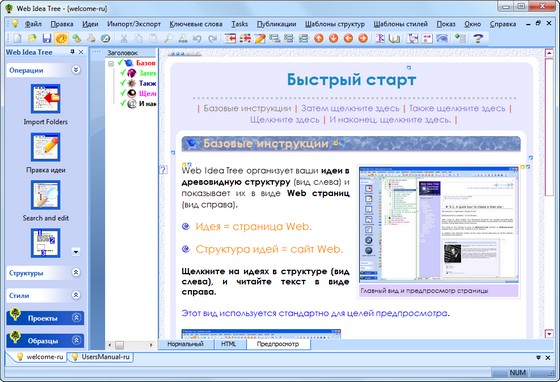Click the orange up arrow move icon
This screenshot has height=382, width=560.
tap(319, 38)
